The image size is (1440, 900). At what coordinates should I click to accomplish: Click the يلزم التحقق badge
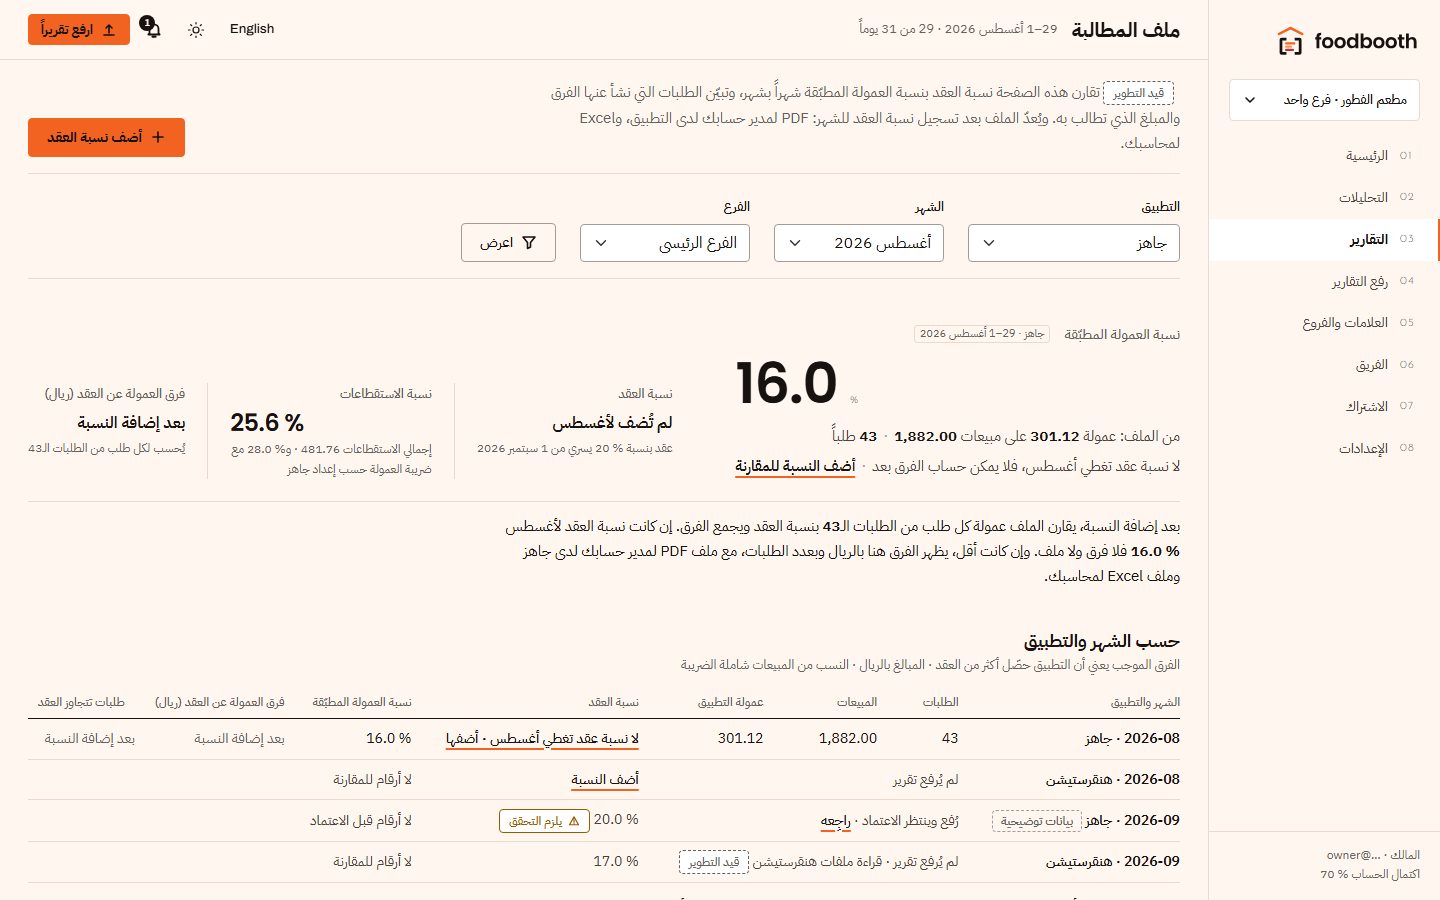click(544, 821)
